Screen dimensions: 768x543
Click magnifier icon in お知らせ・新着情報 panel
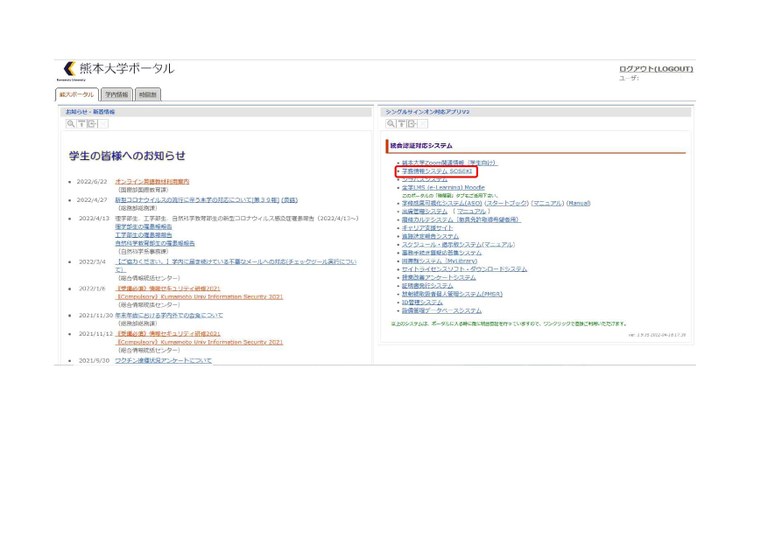(x=69, y=123)
